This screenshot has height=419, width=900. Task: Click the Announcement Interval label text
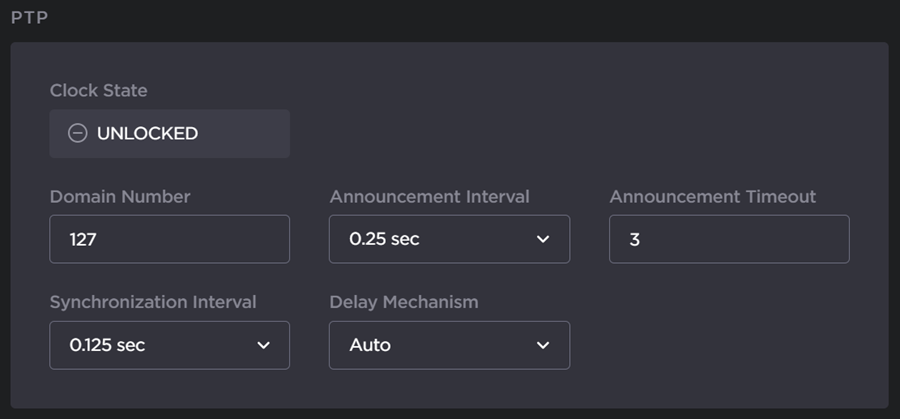click(x=429, y=197)
